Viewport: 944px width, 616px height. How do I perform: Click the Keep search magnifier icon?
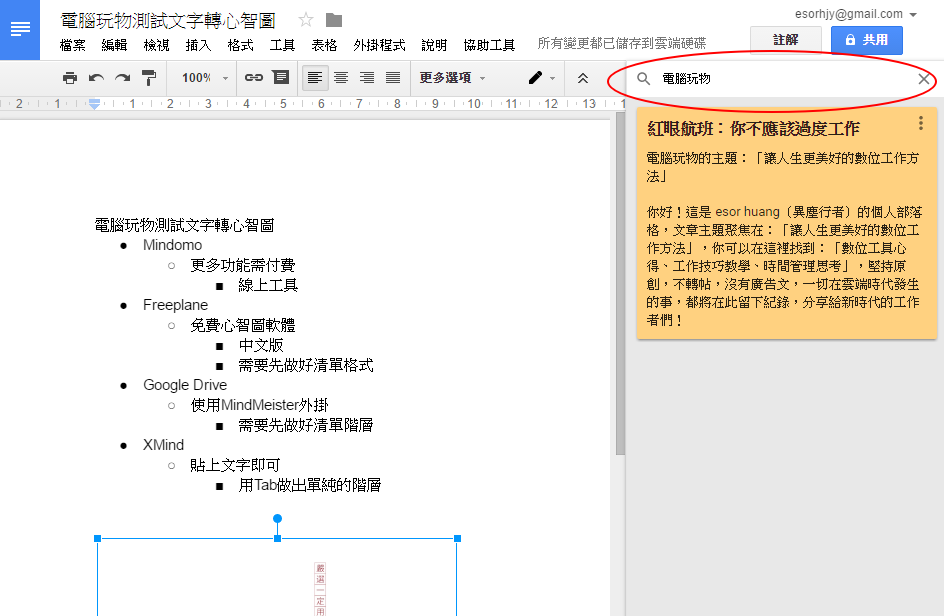click(x=644, y=79)
